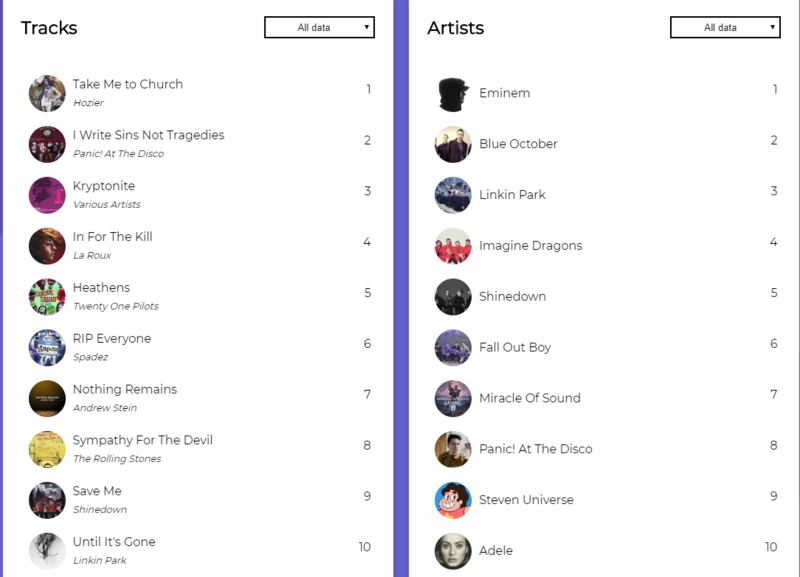Click Adele artist portrait
Image resolution: width=800 pixels, height=577 pixels.
point(453,551)
